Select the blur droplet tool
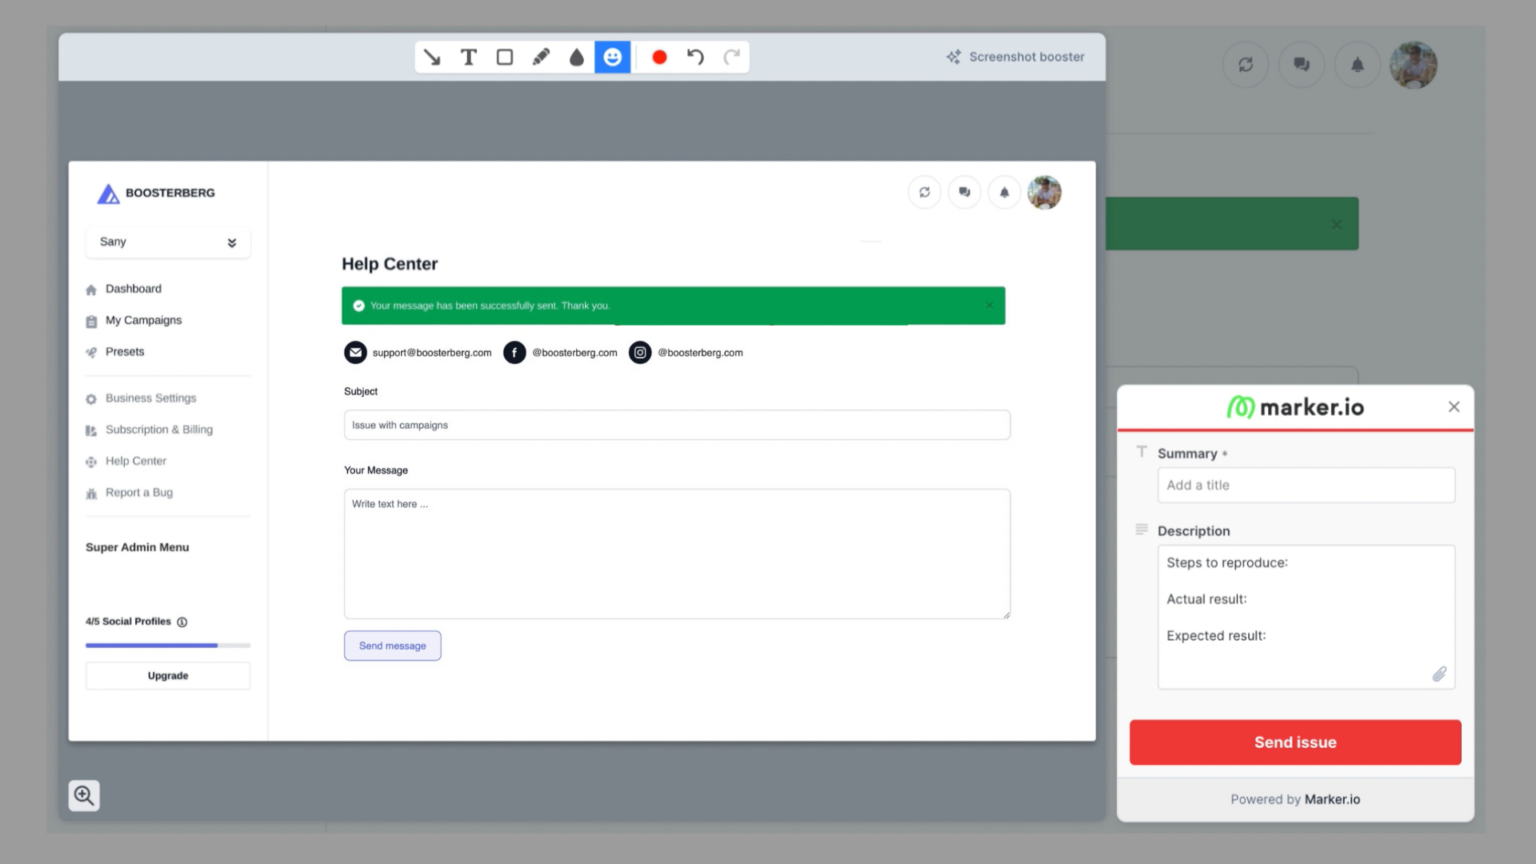This screenshot has height=864, width=1536. (577, 57)
